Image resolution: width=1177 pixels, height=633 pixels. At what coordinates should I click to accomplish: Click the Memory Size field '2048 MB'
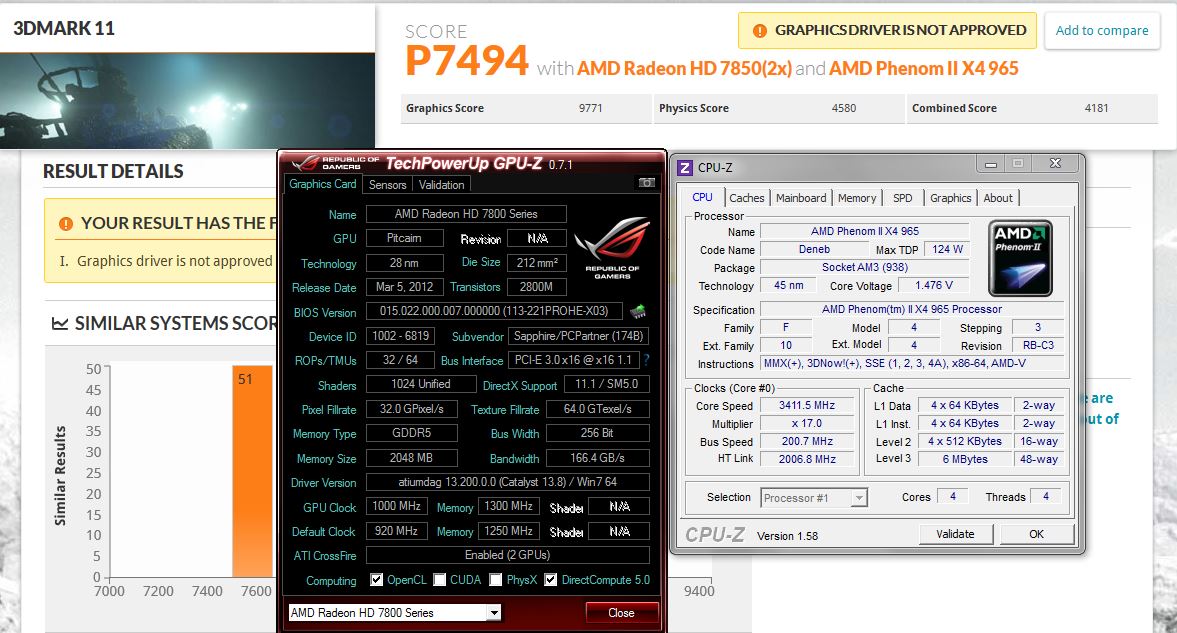click(x=411, y=457)
